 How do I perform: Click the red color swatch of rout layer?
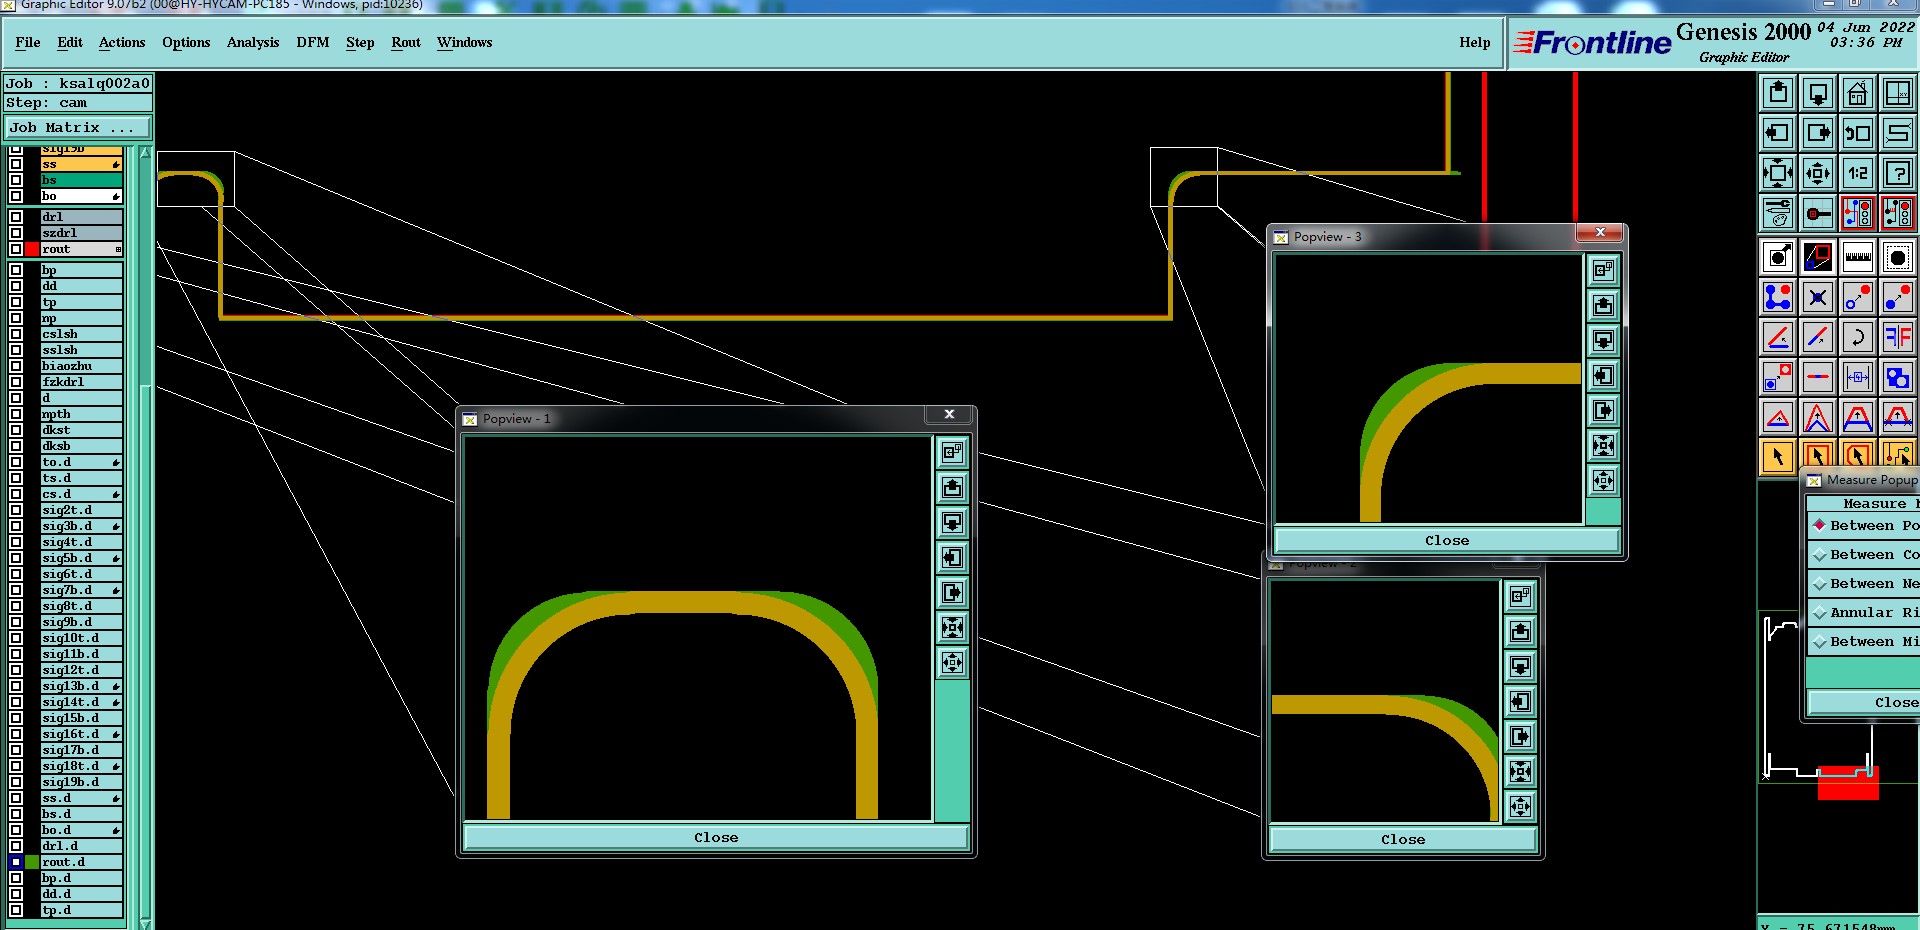[32, 249]
